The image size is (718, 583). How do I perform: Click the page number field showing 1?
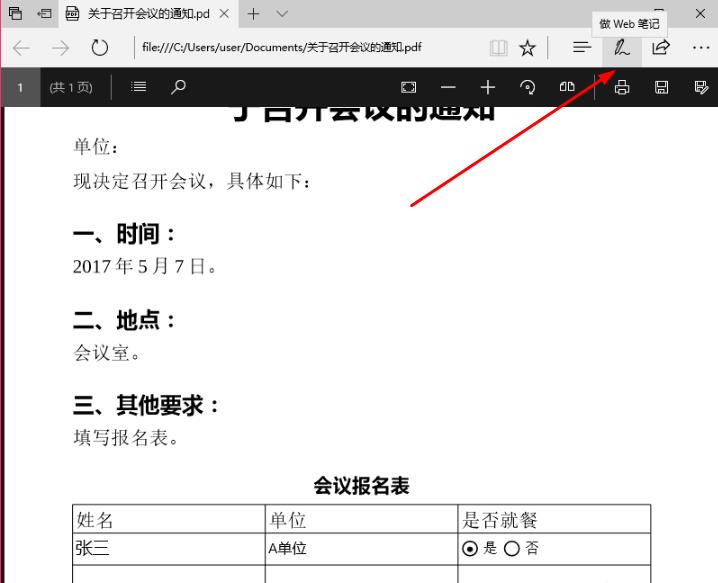point(20,87)
